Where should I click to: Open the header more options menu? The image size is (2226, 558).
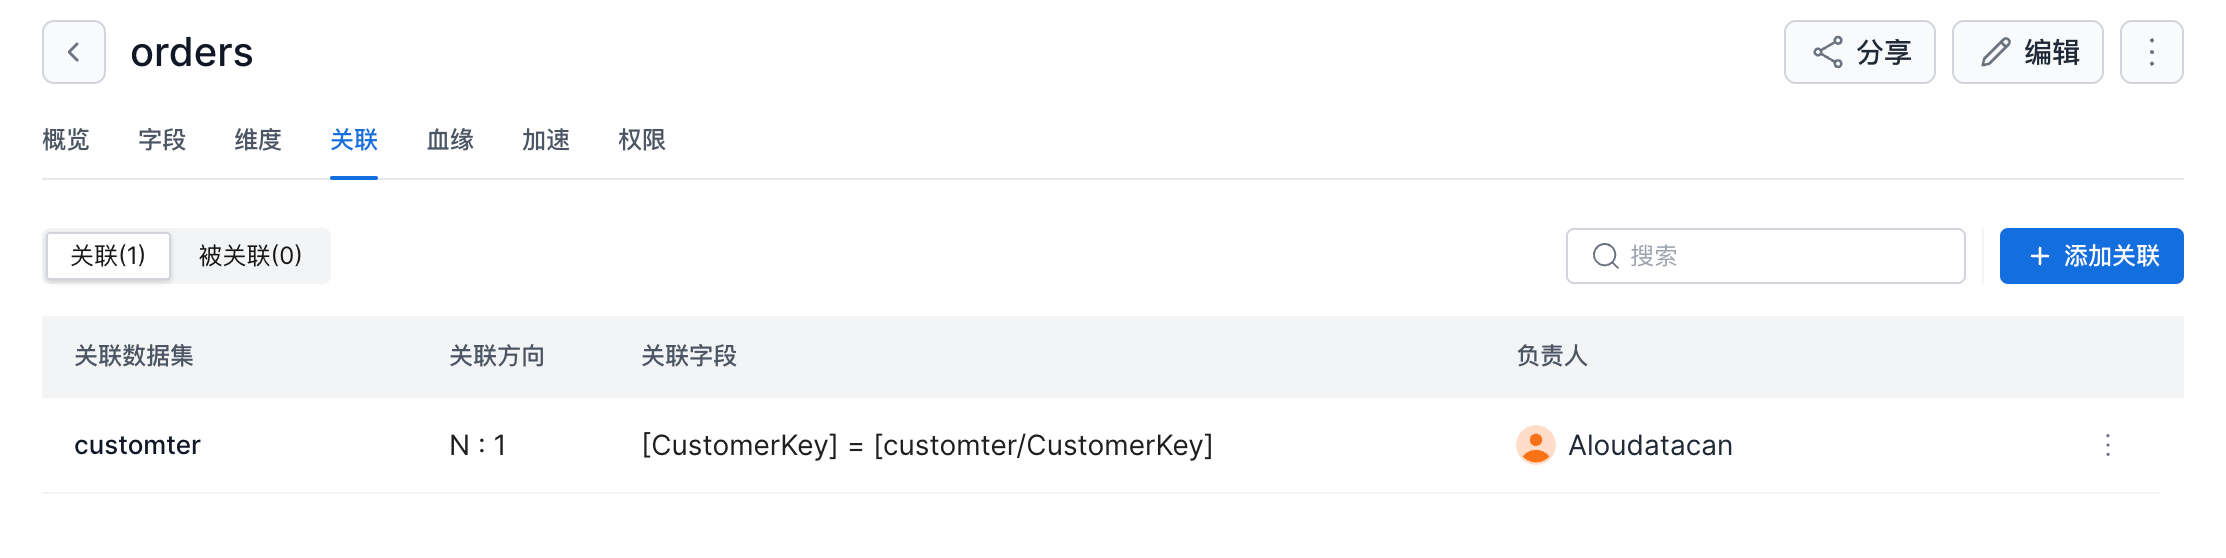2151,52
